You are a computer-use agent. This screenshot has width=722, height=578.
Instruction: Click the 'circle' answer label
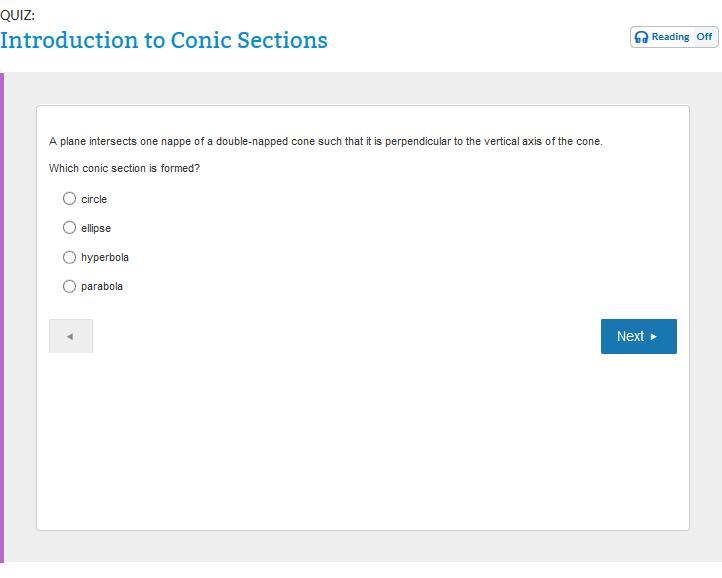94,199
